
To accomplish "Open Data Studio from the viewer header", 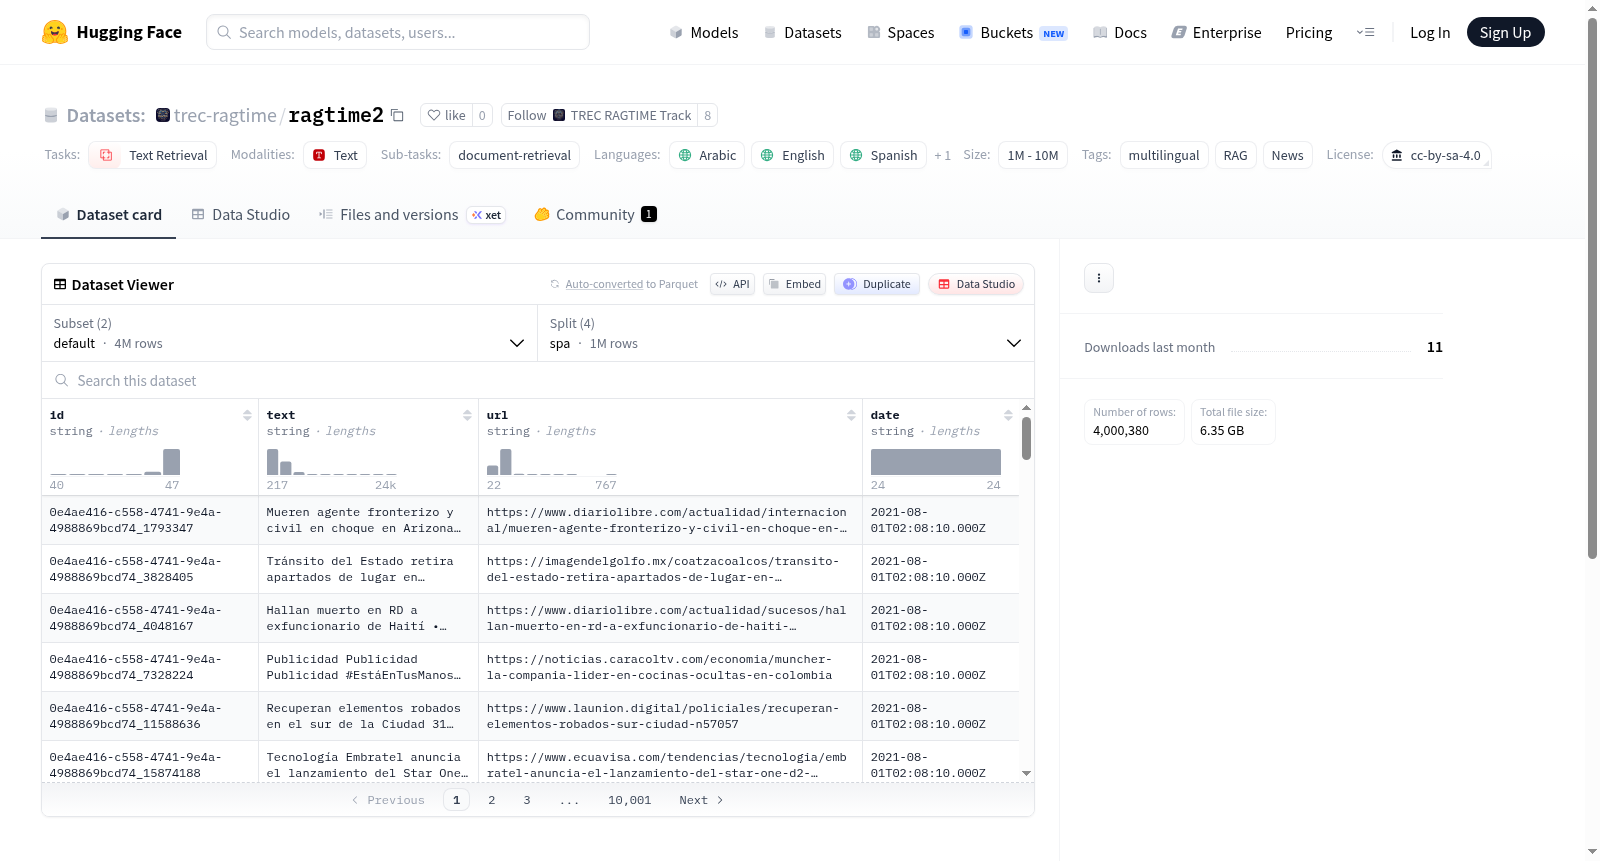I will coord(976,284).
